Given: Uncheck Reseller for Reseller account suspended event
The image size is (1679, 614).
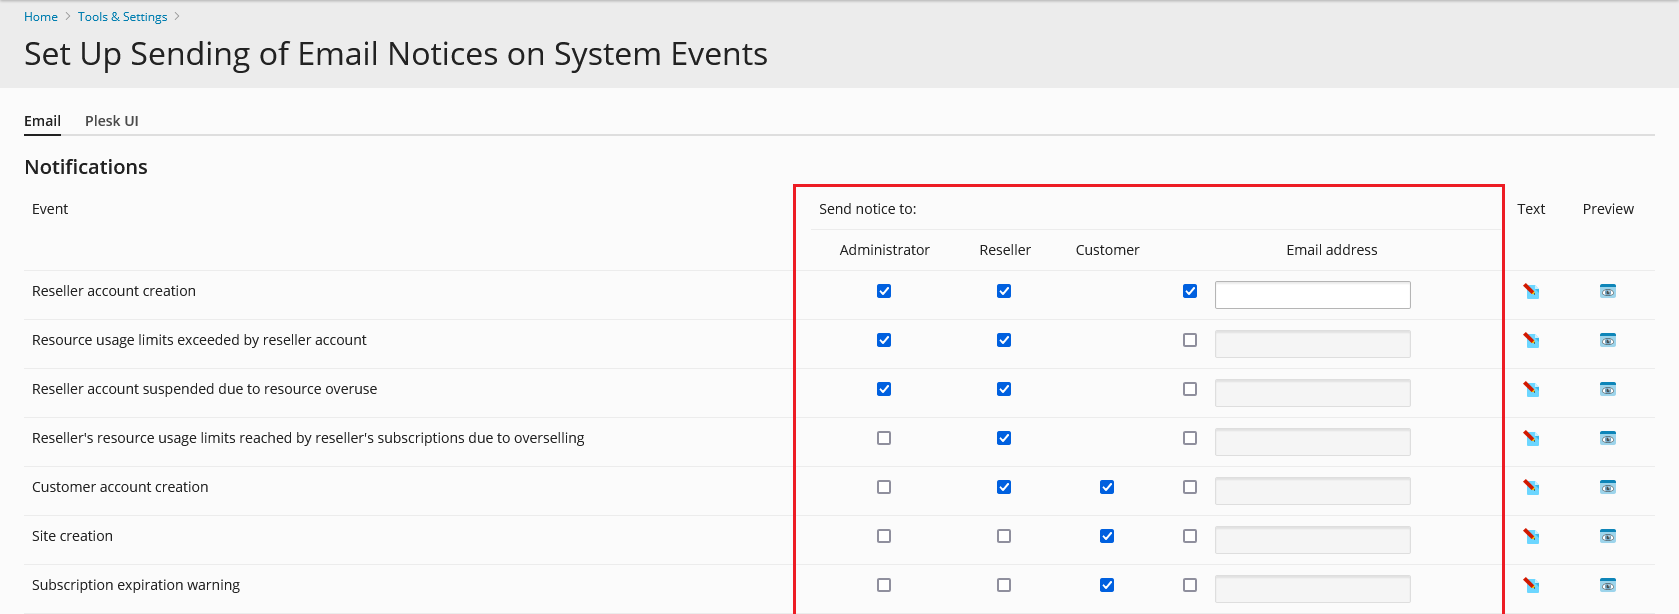Looking at the screenshot, I should [x=1004, y=389].
